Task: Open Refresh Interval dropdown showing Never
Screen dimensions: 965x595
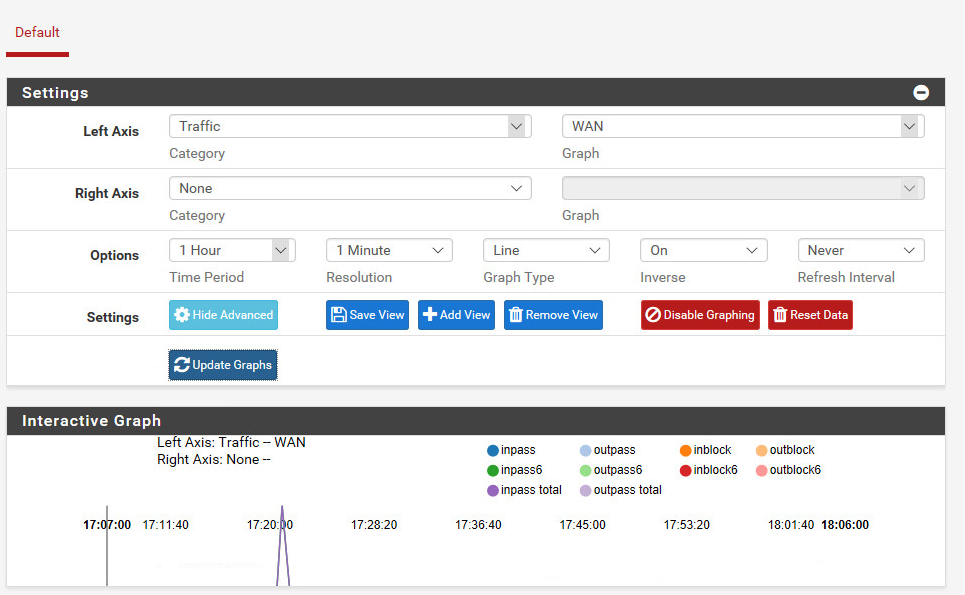Action: [861, 250]
